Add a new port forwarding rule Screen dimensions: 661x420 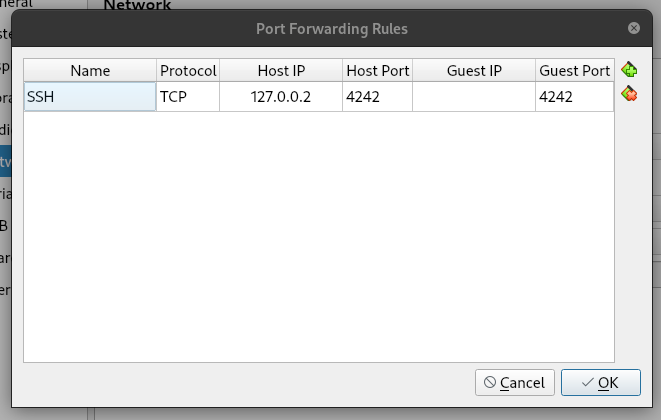pyautogui.click(x=629, y=70)
